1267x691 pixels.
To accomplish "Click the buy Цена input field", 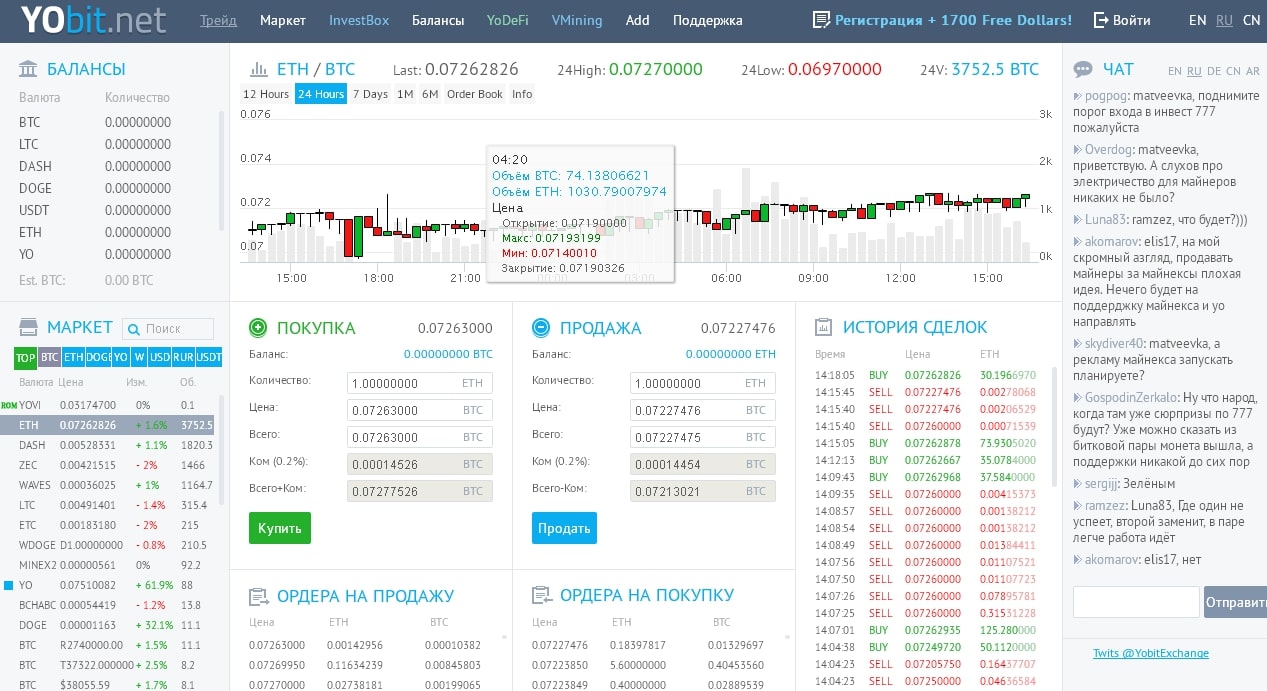I will click(419, 410).
